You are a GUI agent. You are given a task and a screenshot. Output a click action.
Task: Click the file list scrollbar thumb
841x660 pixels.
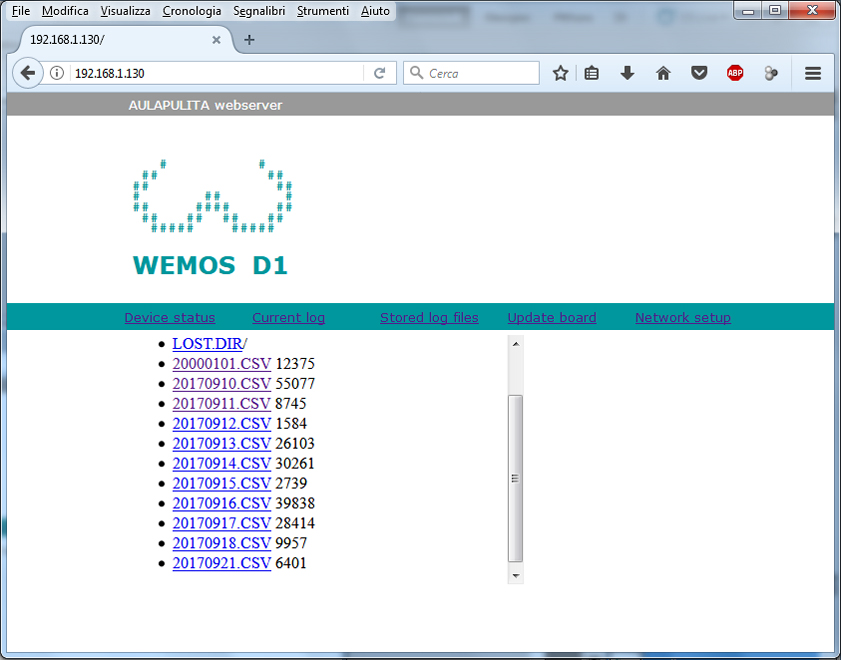click(515, 478)
